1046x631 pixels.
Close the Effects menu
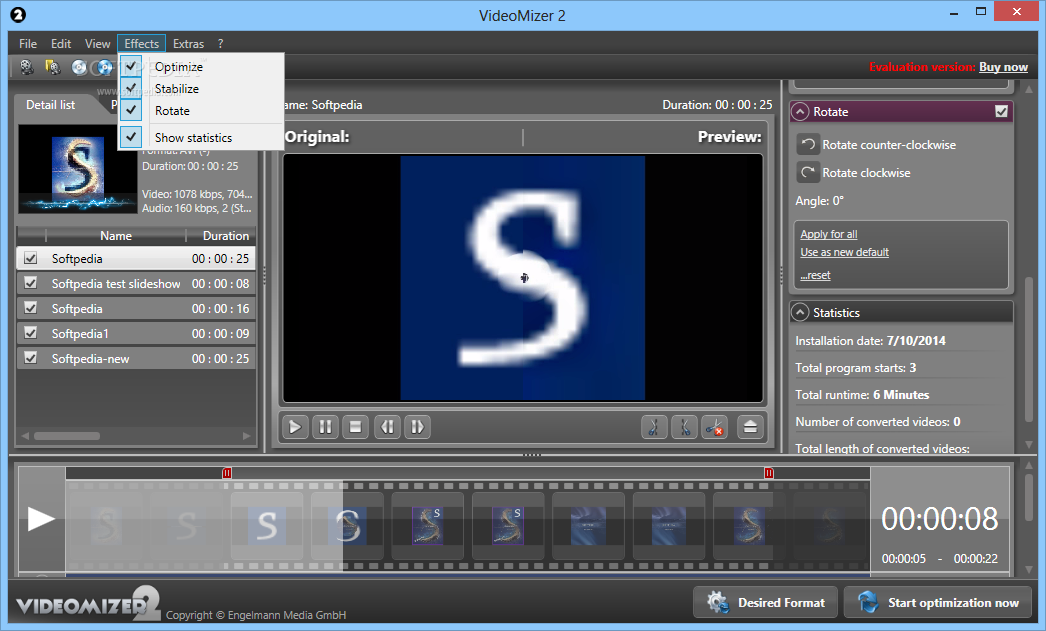141,43
